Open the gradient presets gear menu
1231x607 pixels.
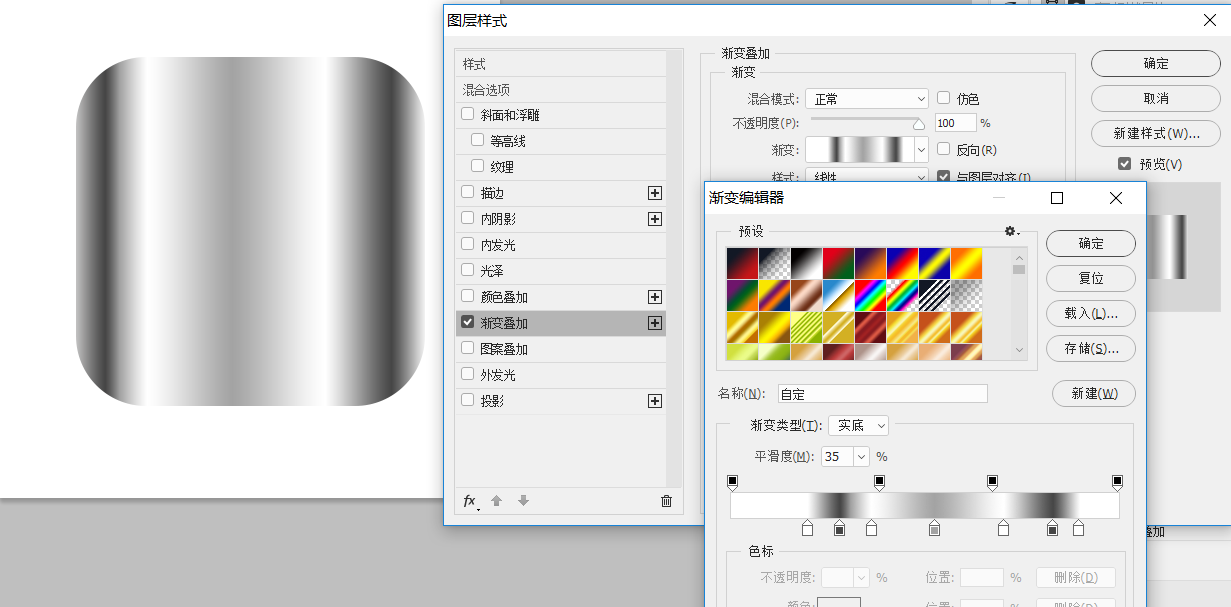(x=1012, y=231)
